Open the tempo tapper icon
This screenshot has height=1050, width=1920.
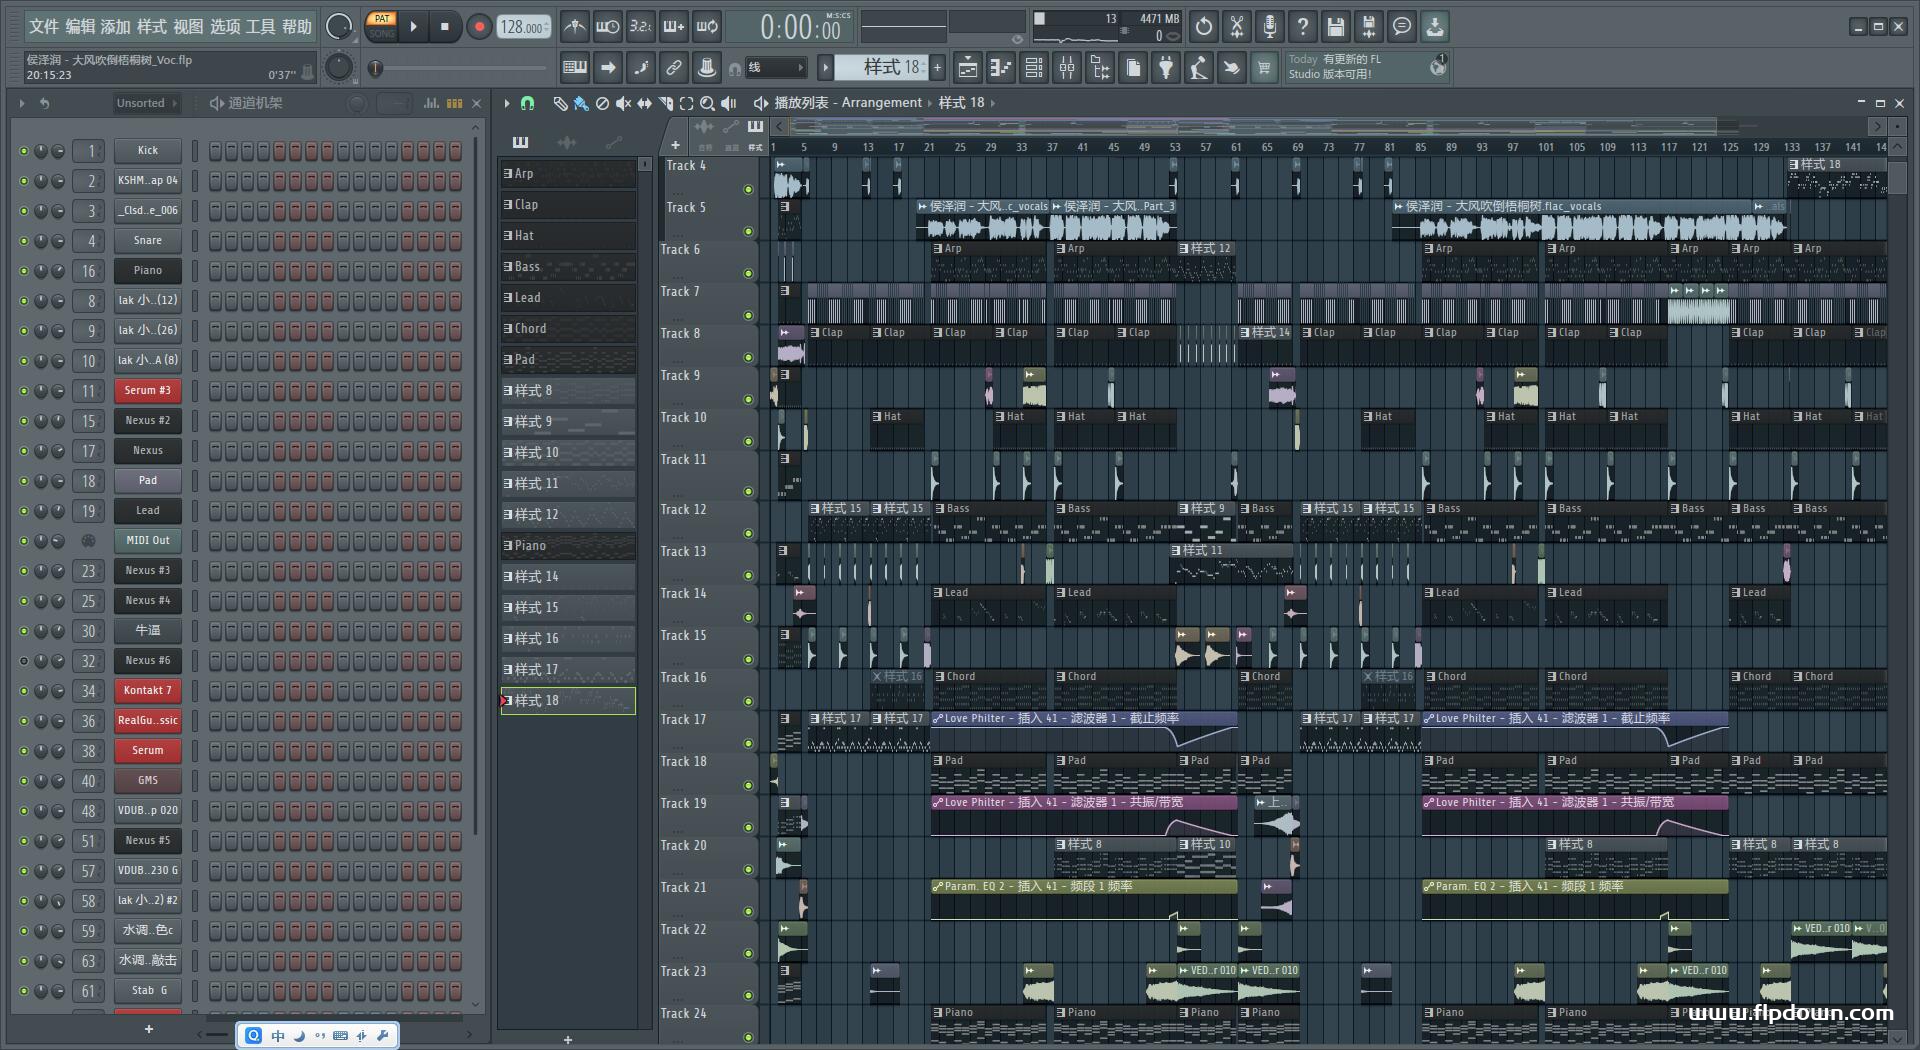[1199, 68]
